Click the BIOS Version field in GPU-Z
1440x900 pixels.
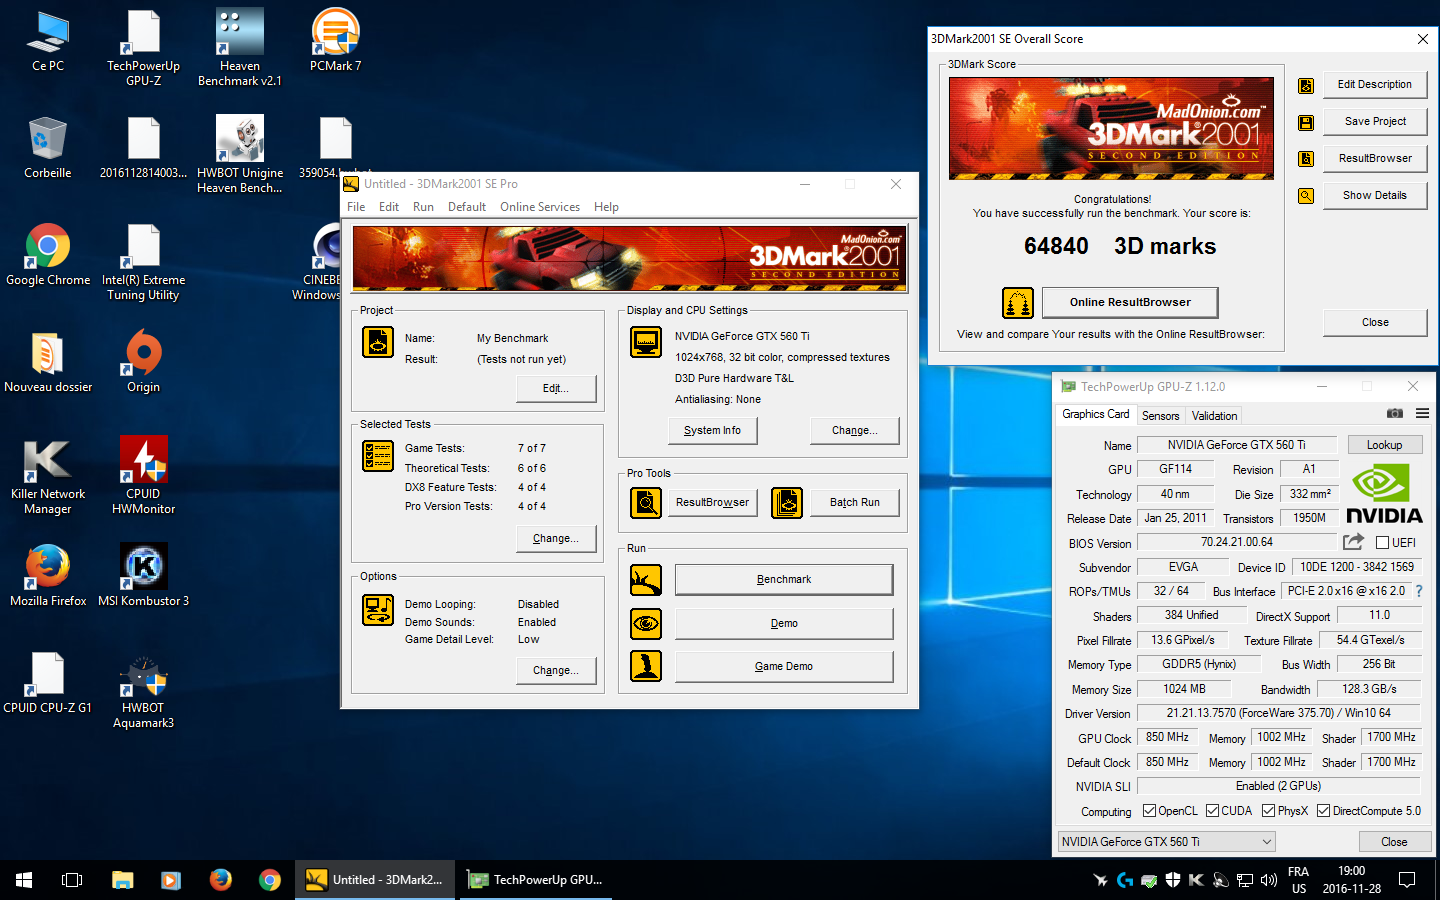coord(1237,542)
